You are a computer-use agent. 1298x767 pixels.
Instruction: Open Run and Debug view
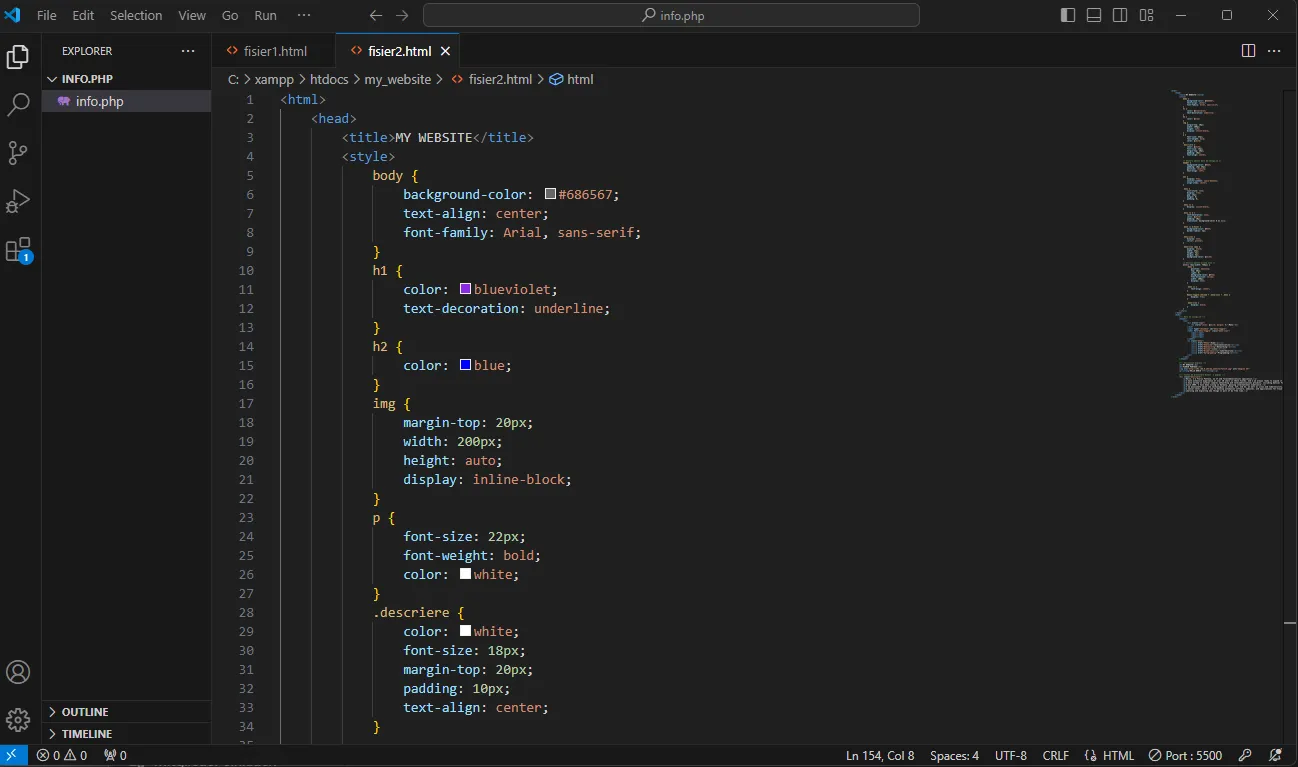[18, 201]
